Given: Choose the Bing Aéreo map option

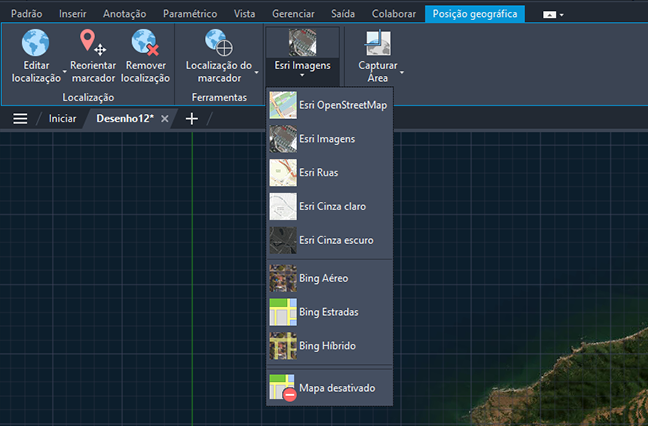Looking at the screenshot, I should [x=329, y=278].
